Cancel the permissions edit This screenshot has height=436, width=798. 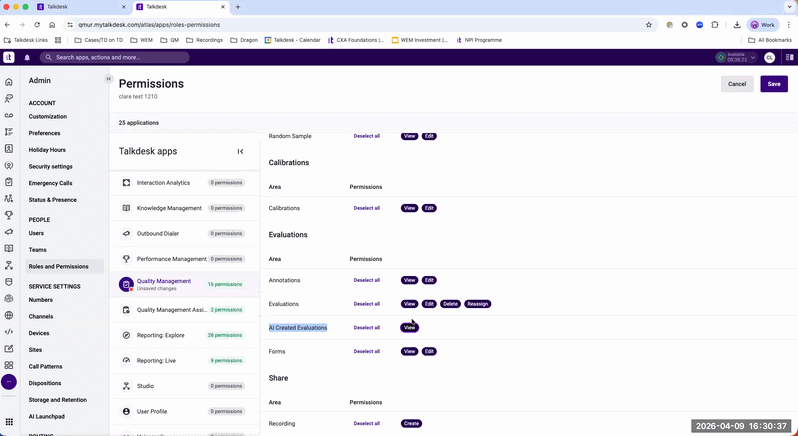click(x=737, y=84)
